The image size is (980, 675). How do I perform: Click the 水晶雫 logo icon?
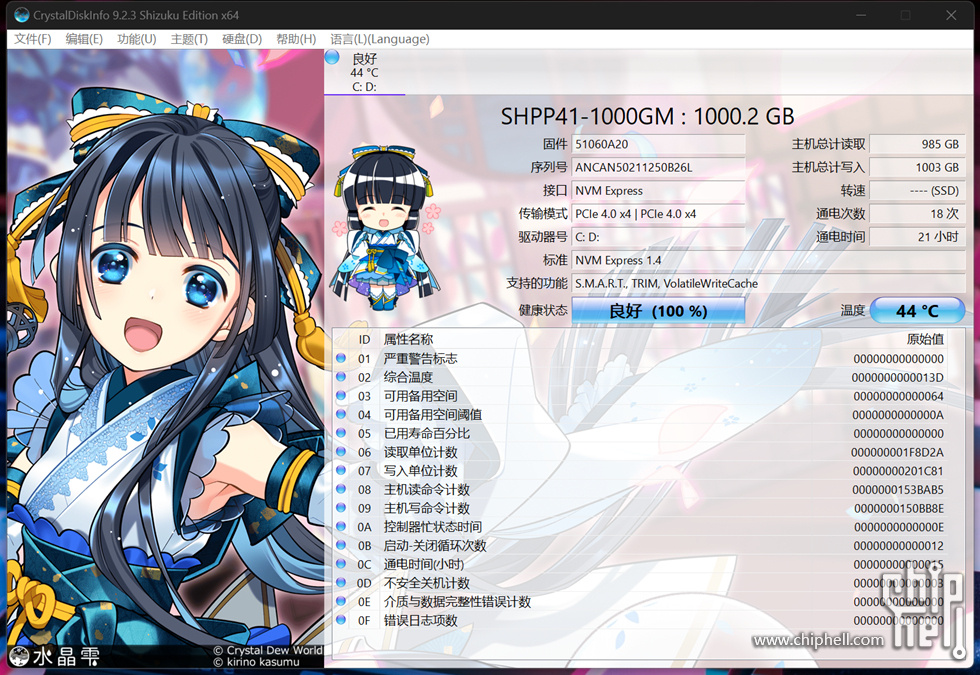point(19,657)
